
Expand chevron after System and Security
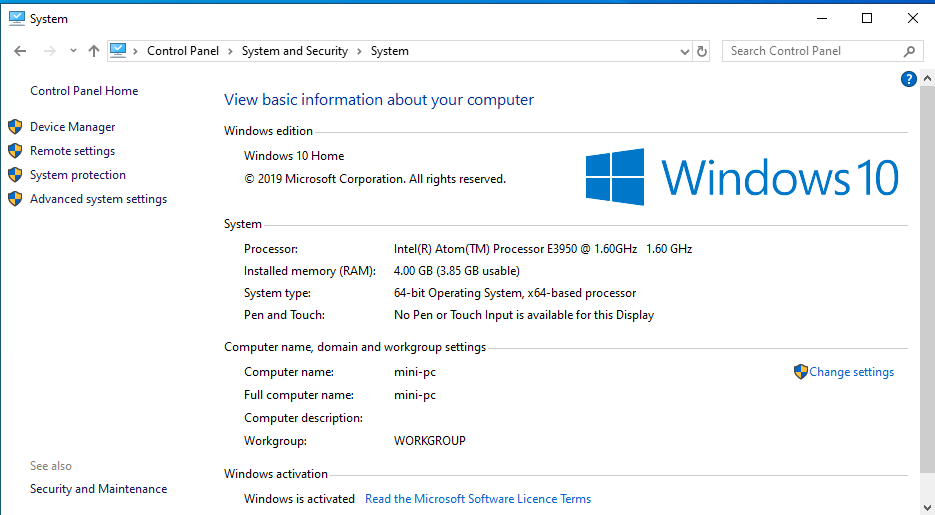click(x=360, y=51)
